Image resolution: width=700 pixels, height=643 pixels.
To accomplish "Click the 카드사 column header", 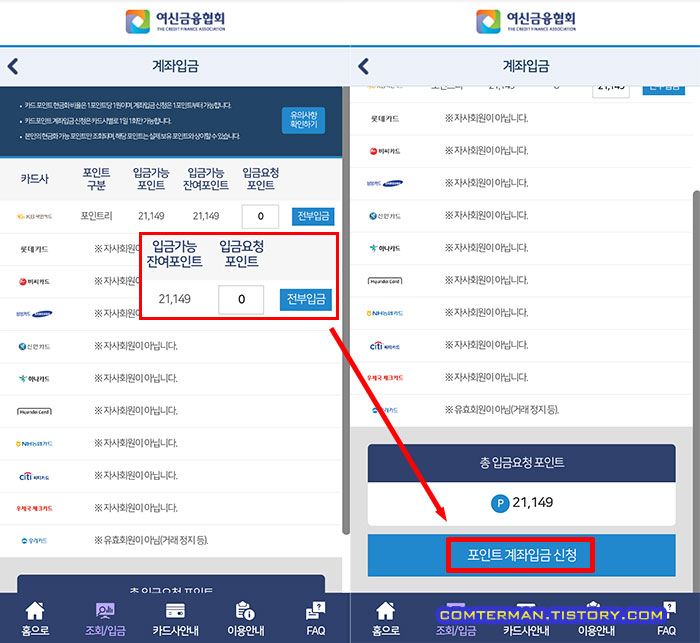I will coord(34,179).
